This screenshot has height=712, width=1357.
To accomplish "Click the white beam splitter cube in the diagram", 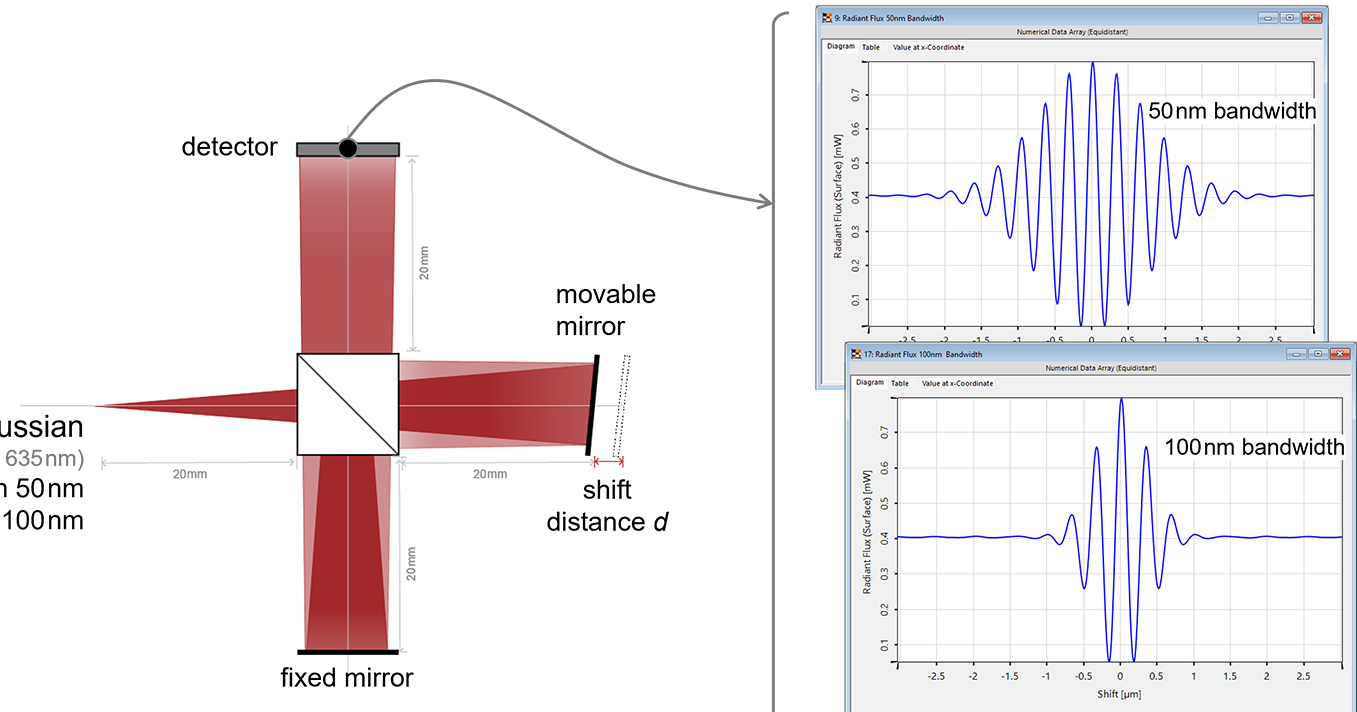I will [x=348, y=404].
